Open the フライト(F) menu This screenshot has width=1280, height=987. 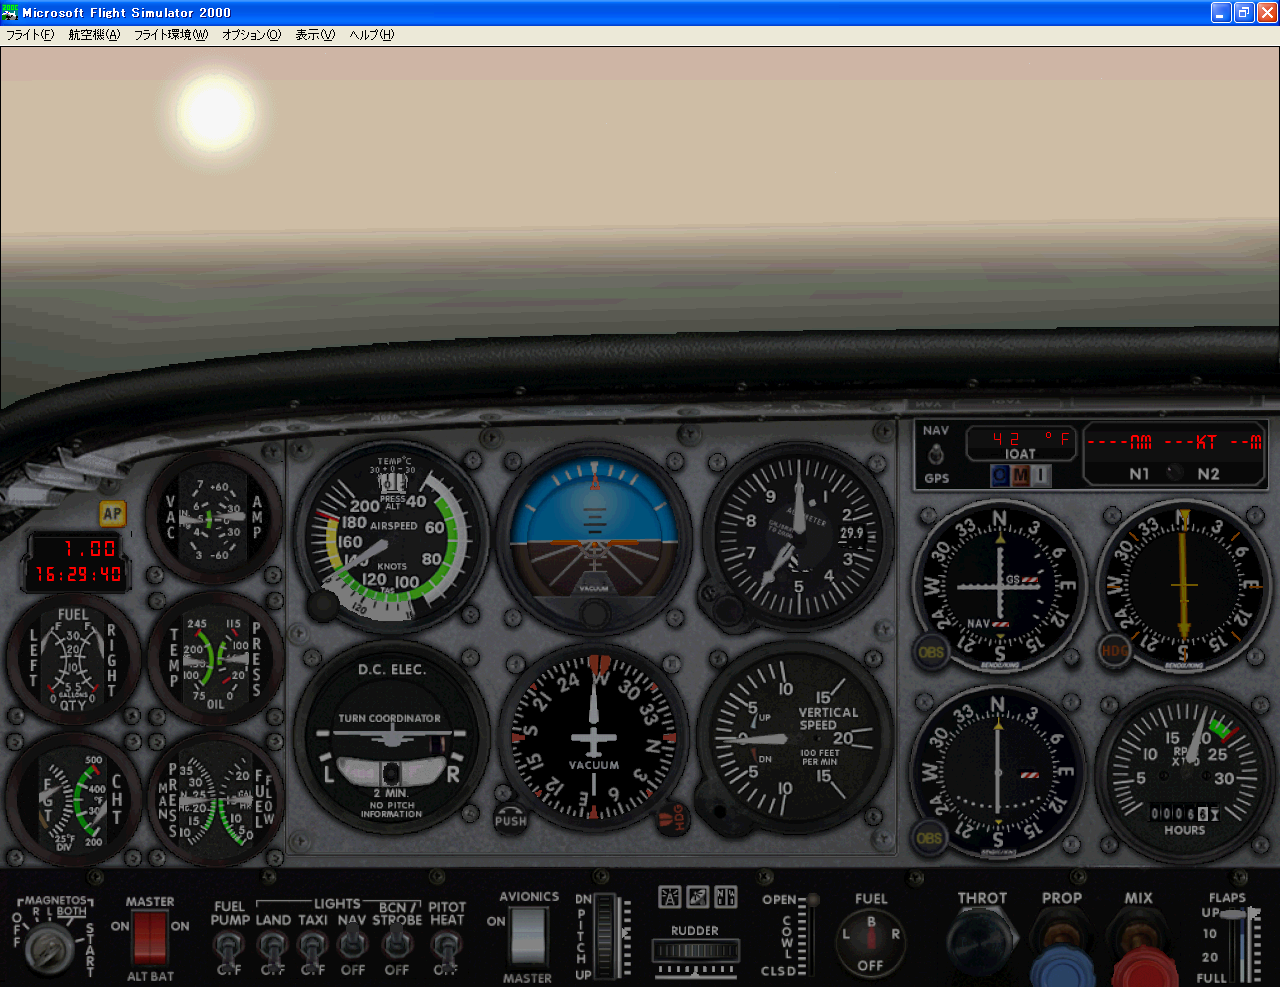30,35
